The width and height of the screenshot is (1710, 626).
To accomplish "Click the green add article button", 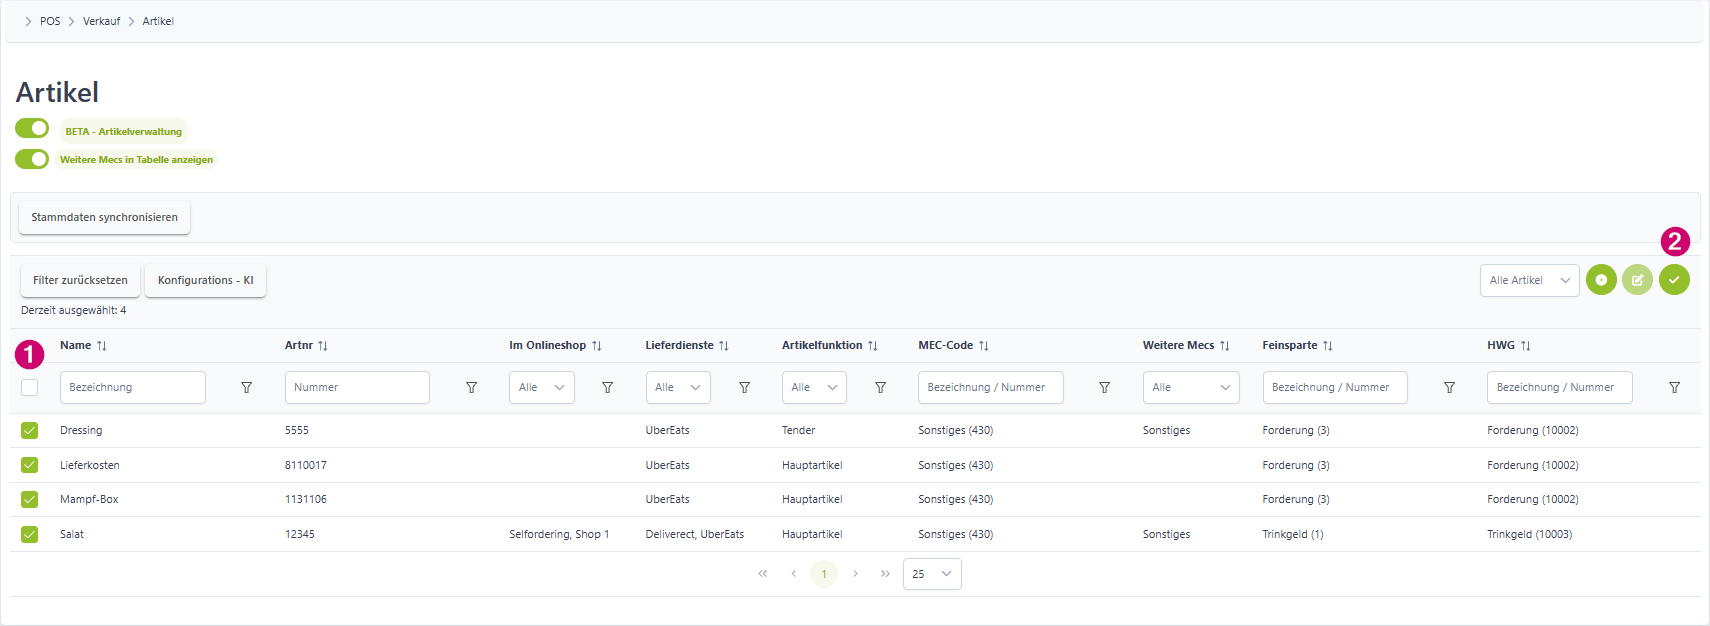I will click(x=1601, y=280).
